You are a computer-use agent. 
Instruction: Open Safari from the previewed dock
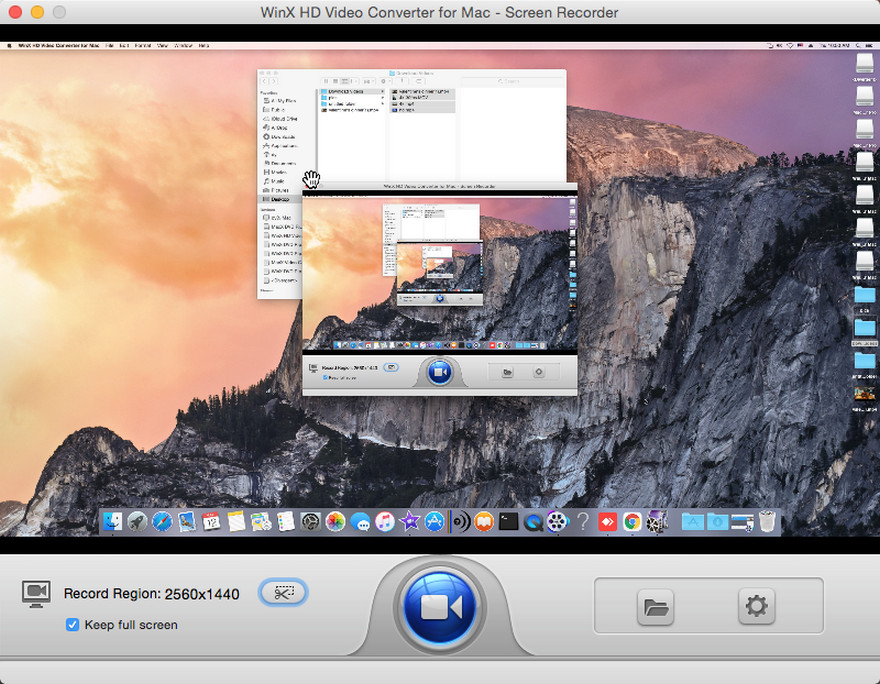(x=162, y=521)
